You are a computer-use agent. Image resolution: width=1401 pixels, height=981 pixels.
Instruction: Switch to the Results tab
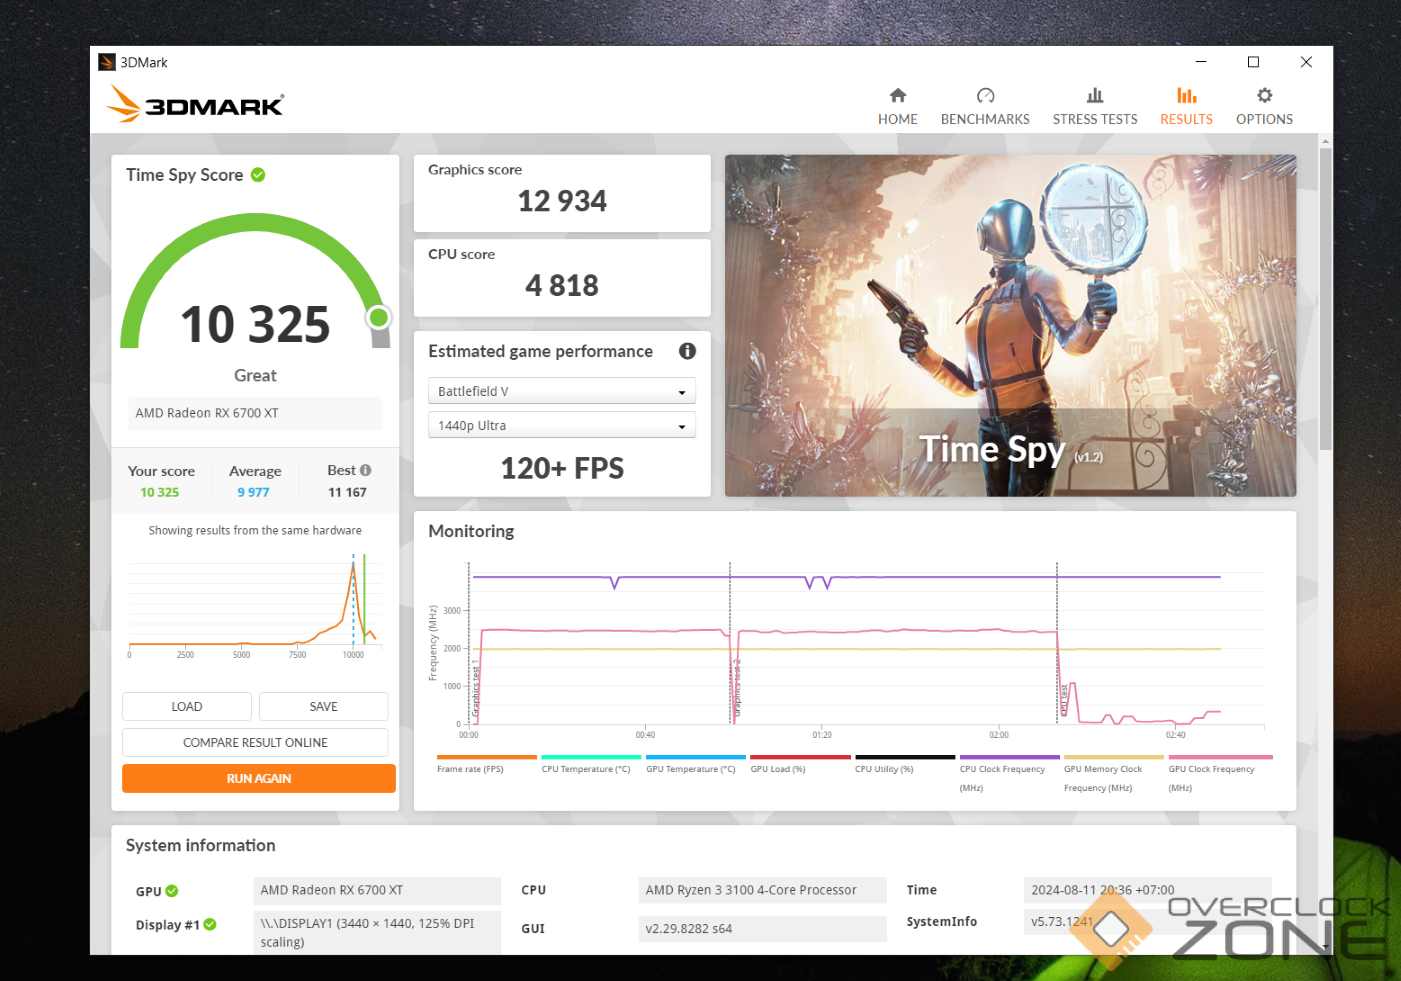[x=1186, y=106]
